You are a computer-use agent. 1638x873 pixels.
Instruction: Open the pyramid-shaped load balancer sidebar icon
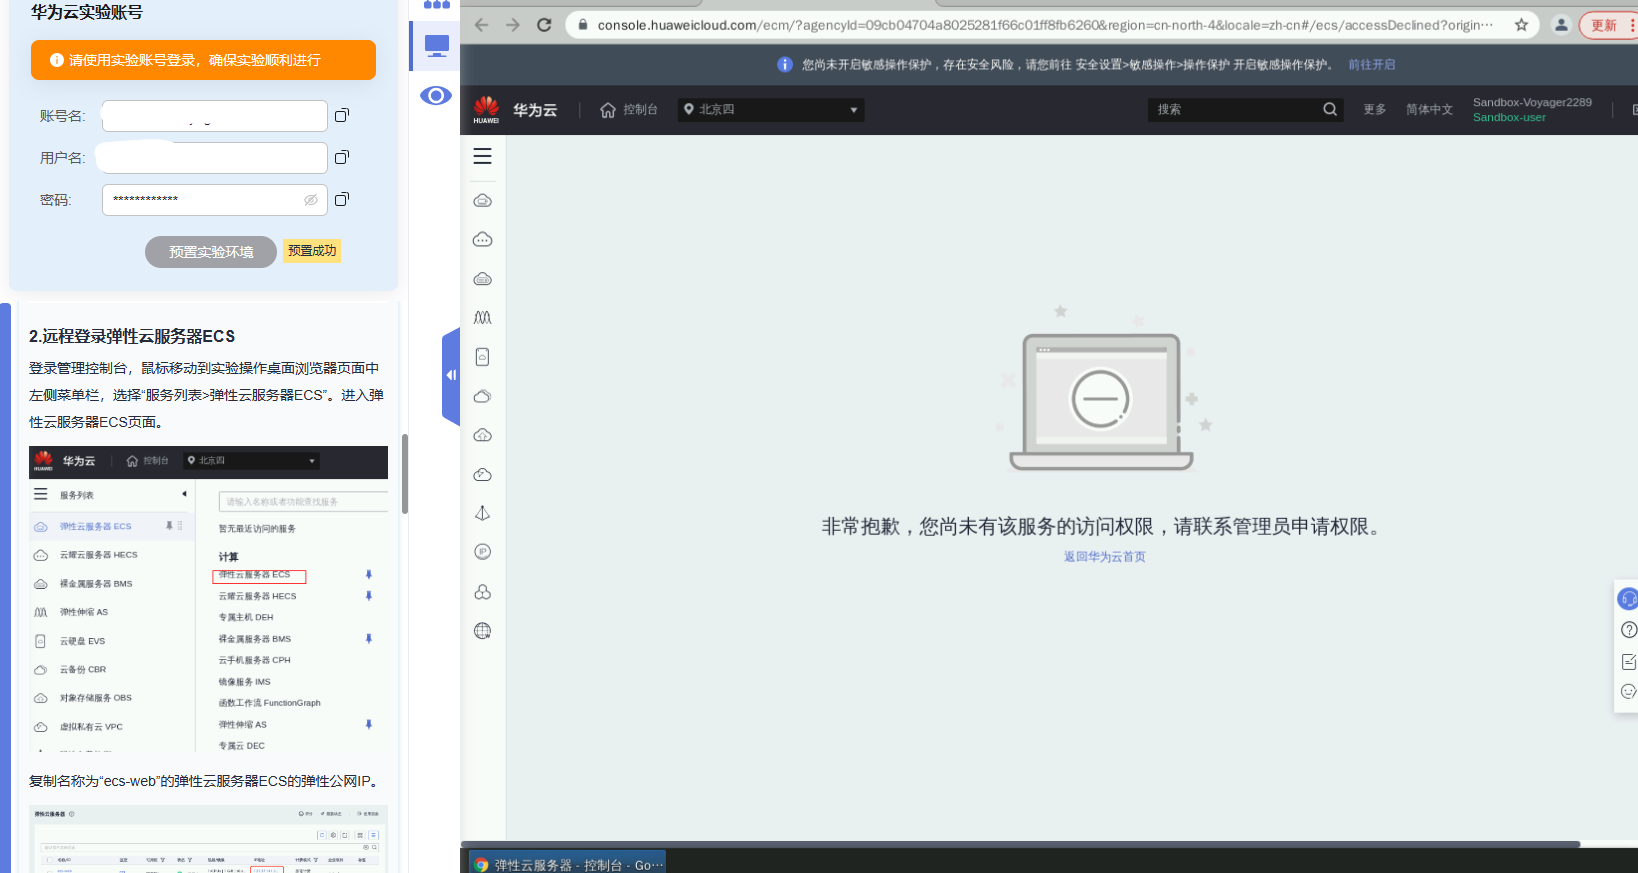pos(482,513)
